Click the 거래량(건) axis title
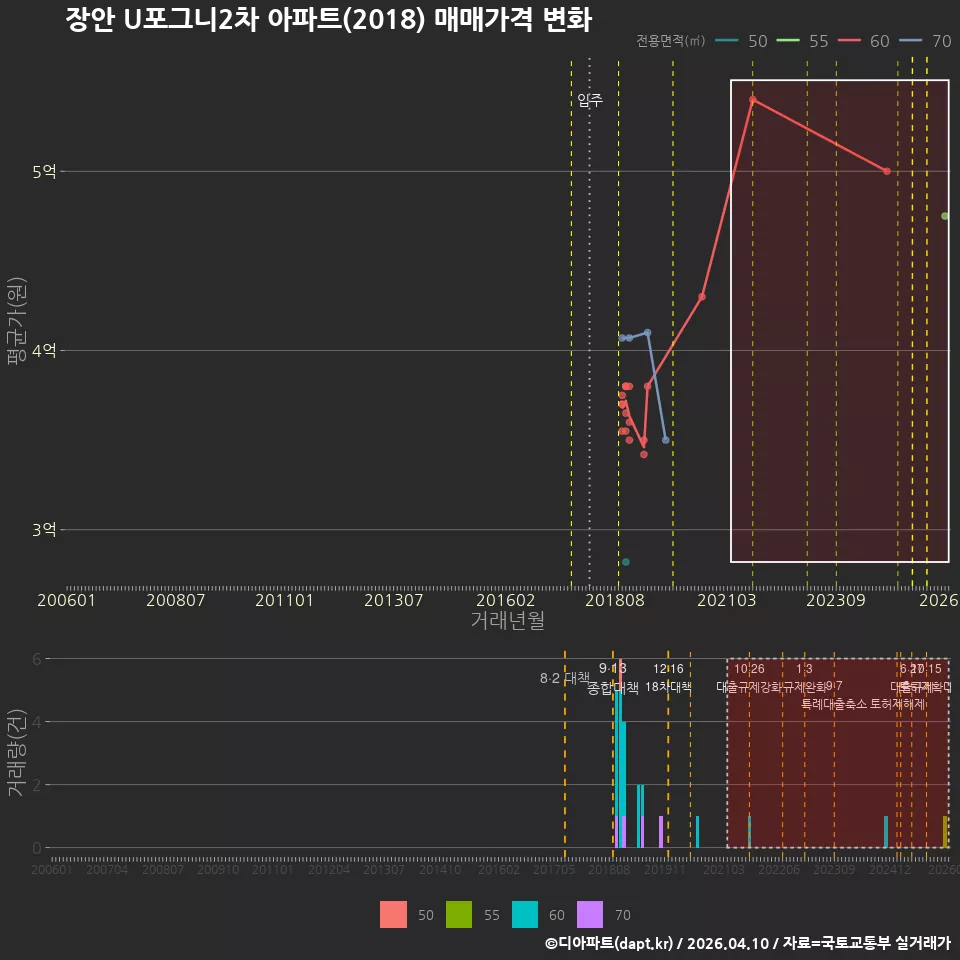Image resolution: width=960 pixels, height=960 pixels. [x=15, y=752]
